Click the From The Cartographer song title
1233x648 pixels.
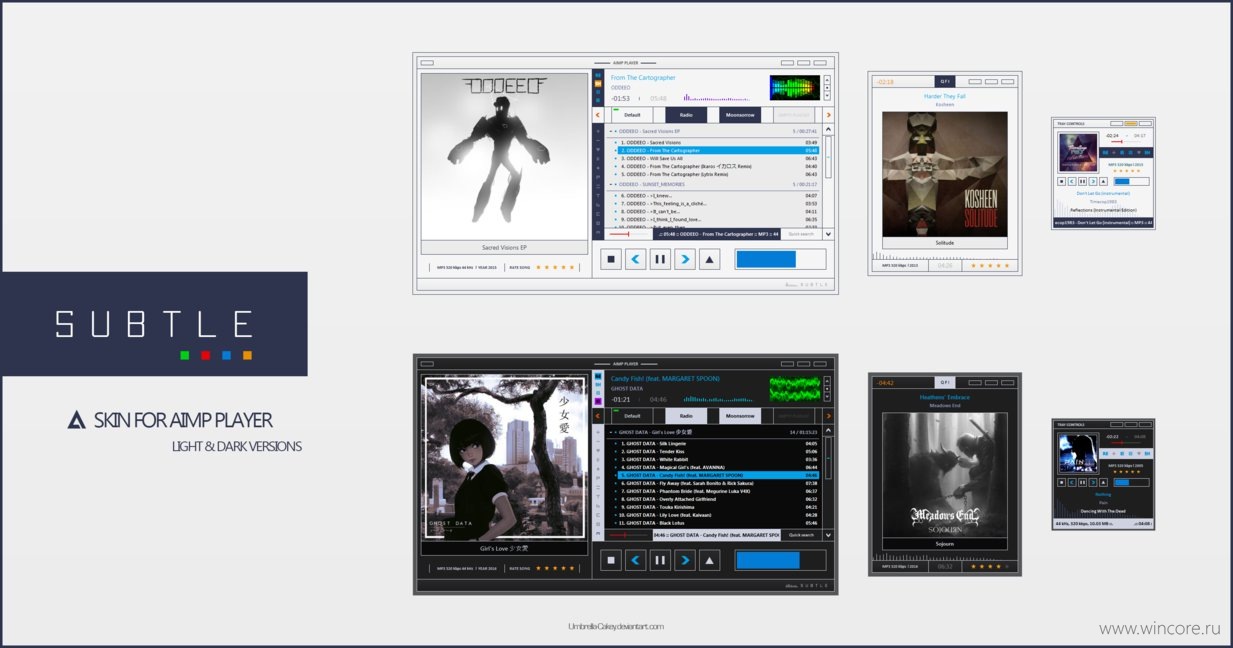pos(643,77)
